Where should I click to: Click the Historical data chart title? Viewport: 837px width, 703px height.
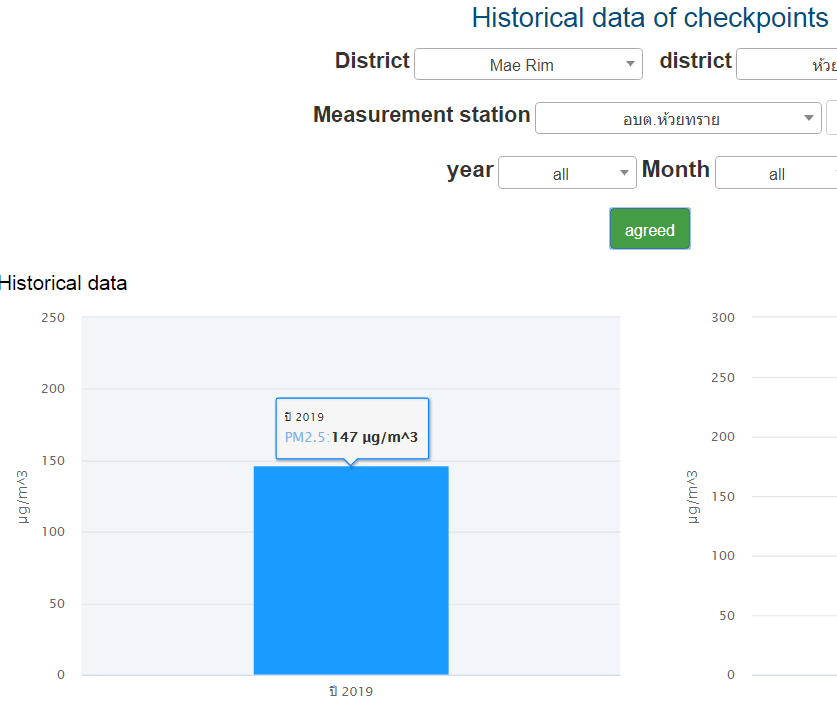[x=63, y=283]
